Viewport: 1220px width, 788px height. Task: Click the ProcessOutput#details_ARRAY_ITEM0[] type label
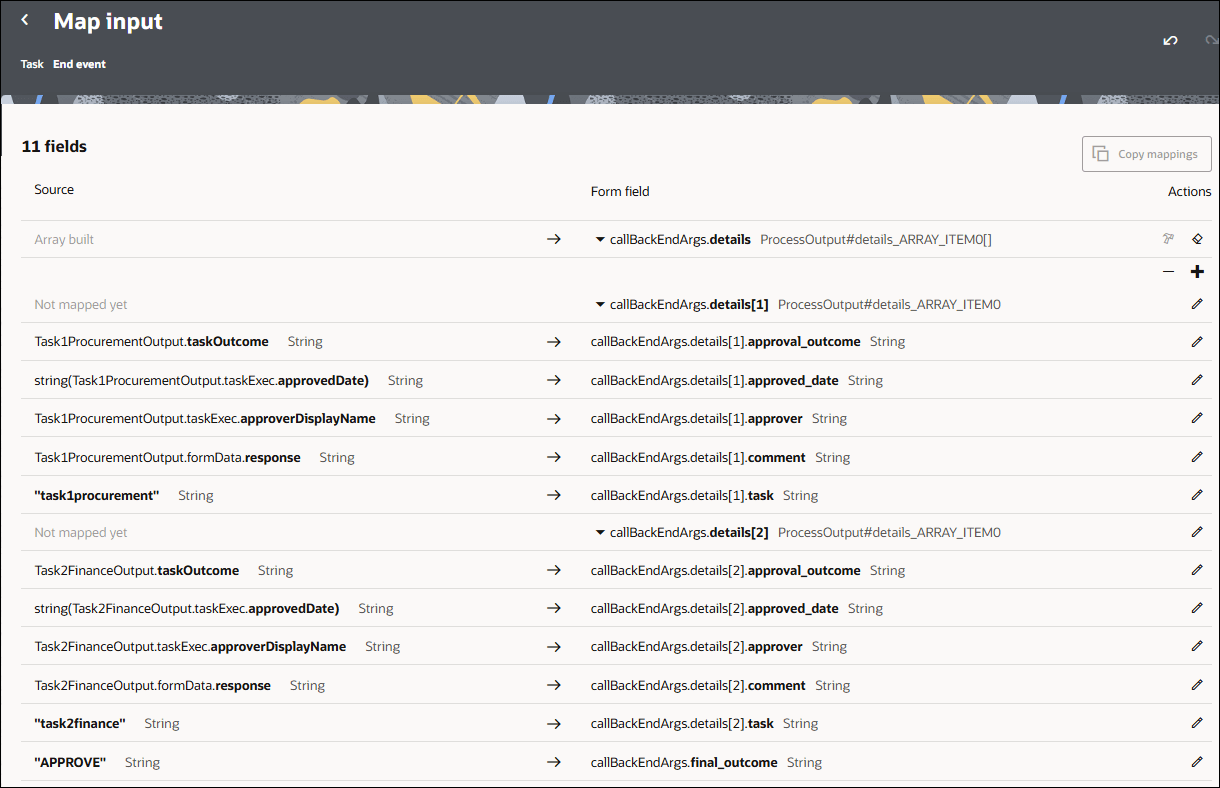click(x=876, y=239)
